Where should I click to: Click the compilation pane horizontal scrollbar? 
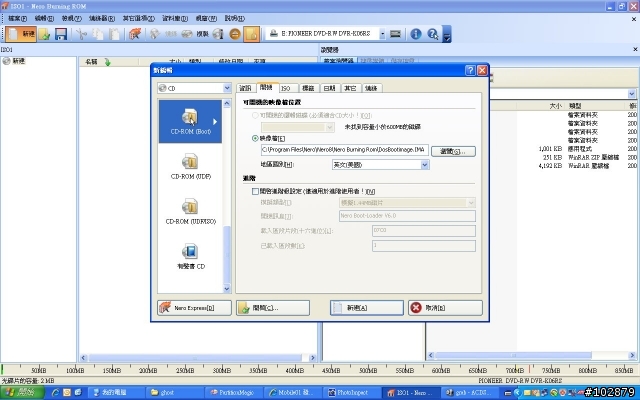pos(195,358)
